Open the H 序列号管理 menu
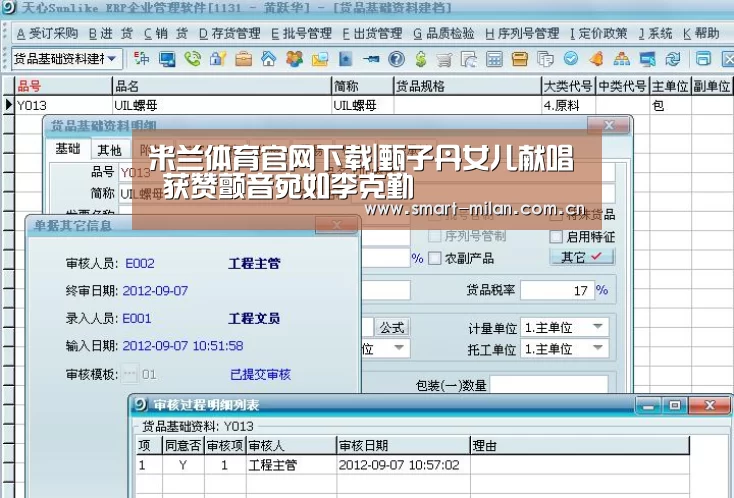734x498 pixels. tap(522, 34)
